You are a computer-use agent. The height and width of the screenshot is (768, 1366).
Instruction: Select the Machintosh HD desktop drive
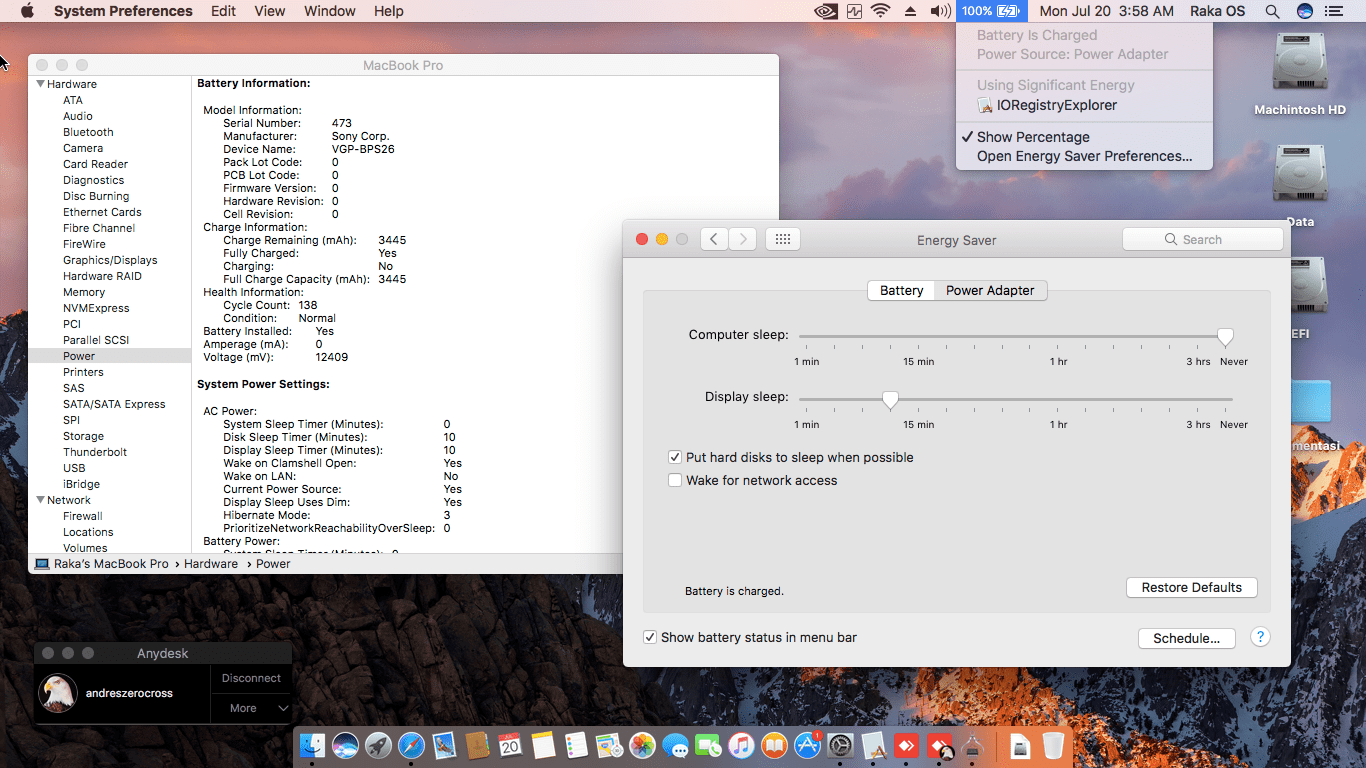[x=1300, y=75]
